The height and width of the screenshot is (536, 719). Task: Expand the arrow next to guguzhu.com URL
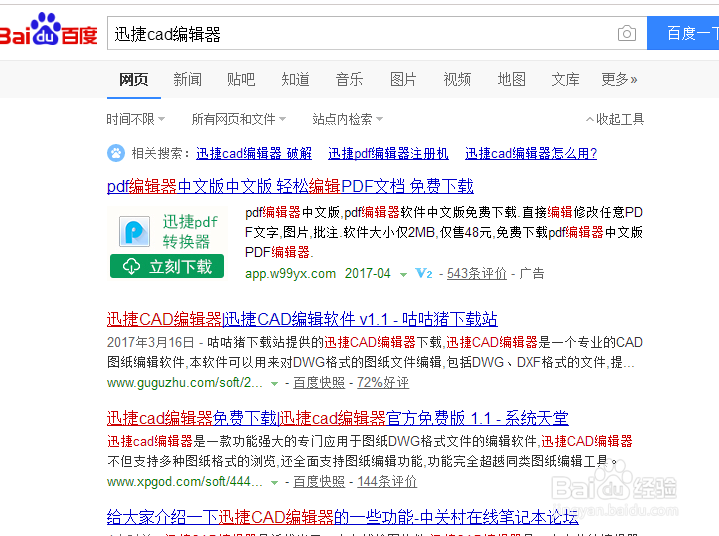tap(274, 383)
